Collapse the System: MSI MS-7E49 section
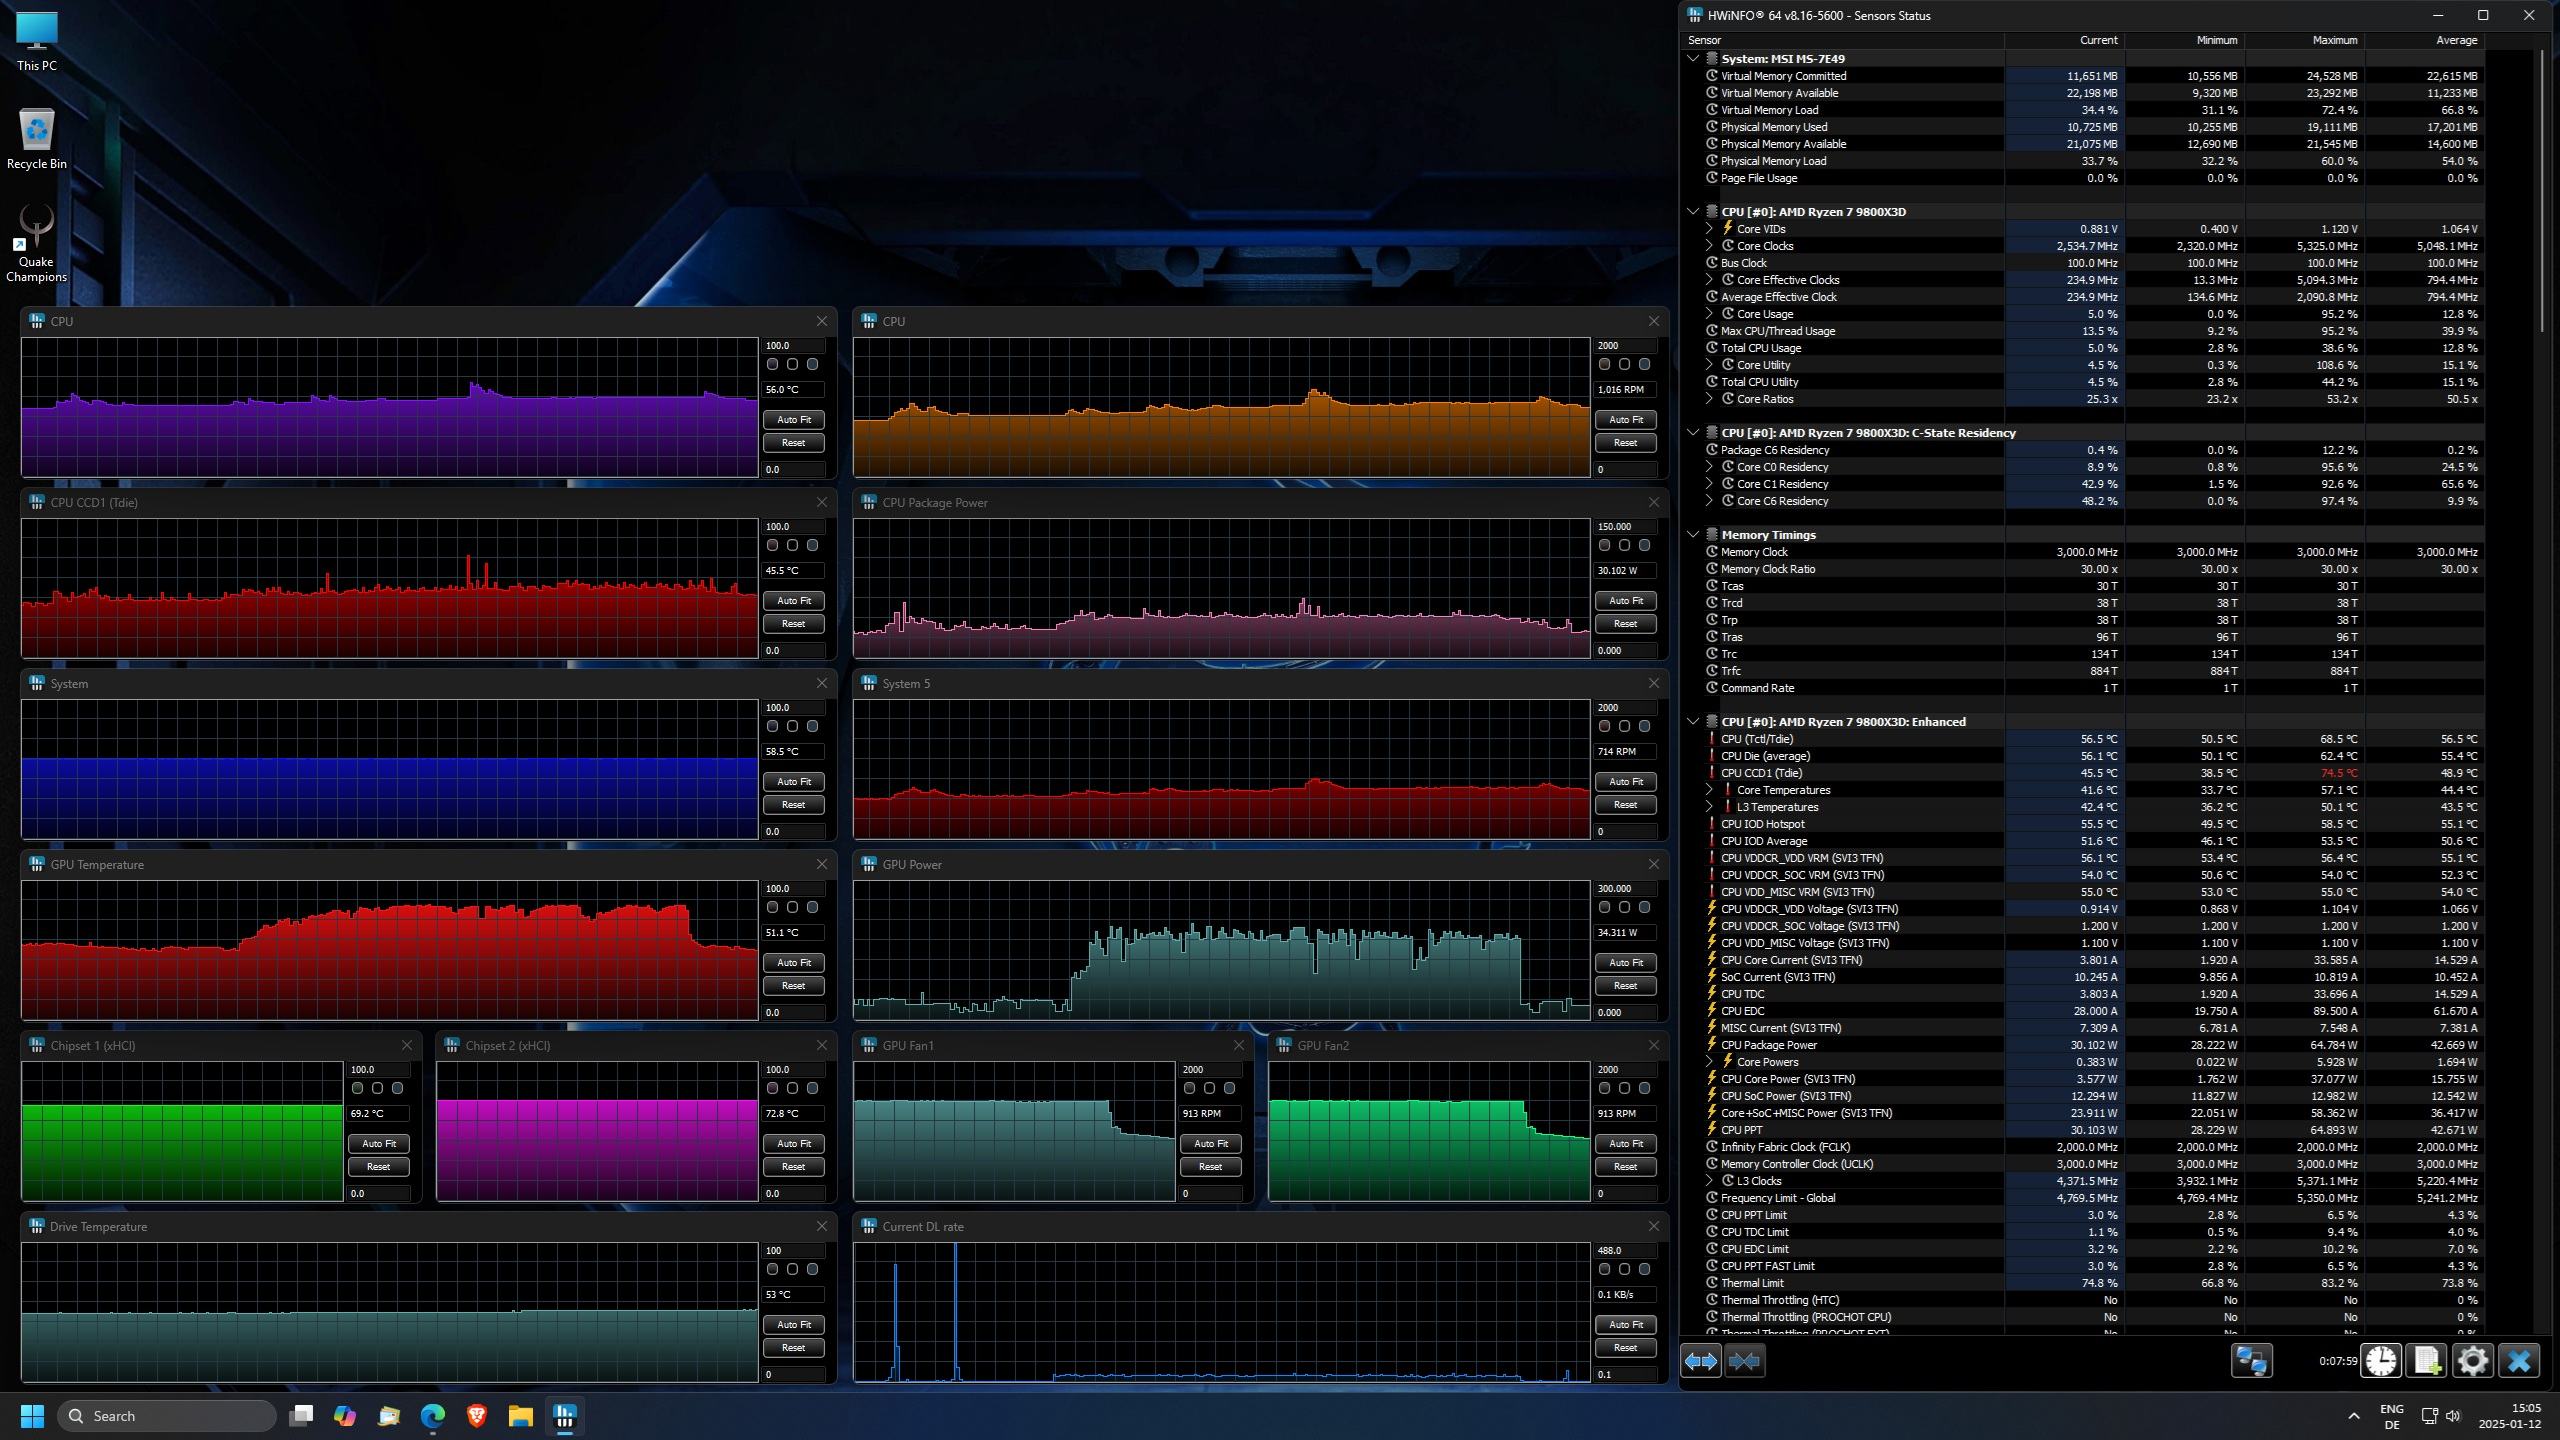 click(x=1693, y=58)
